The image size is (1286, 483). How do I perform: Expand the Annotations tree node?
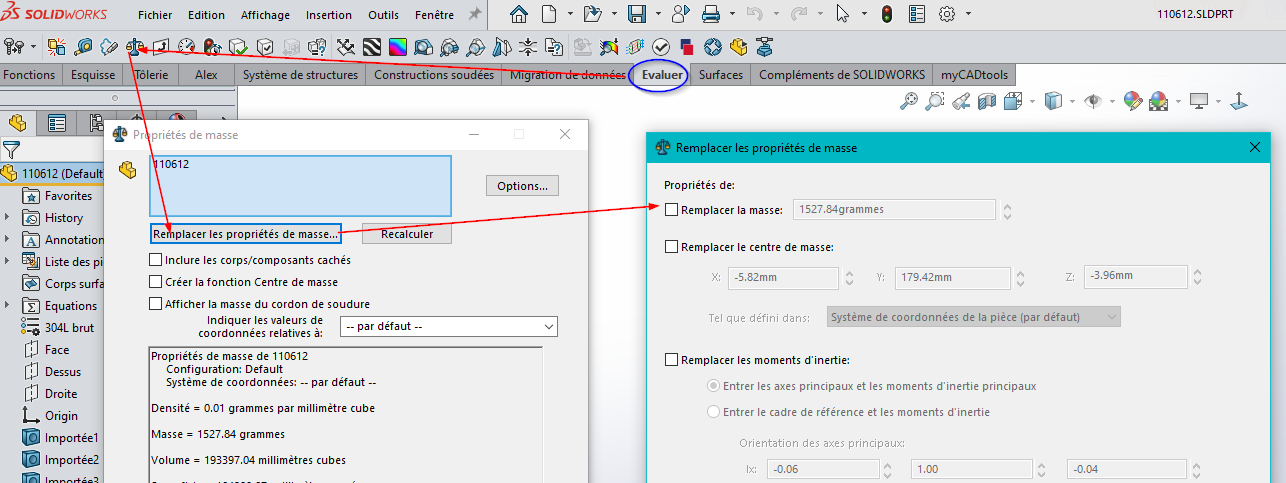(8, 240)
